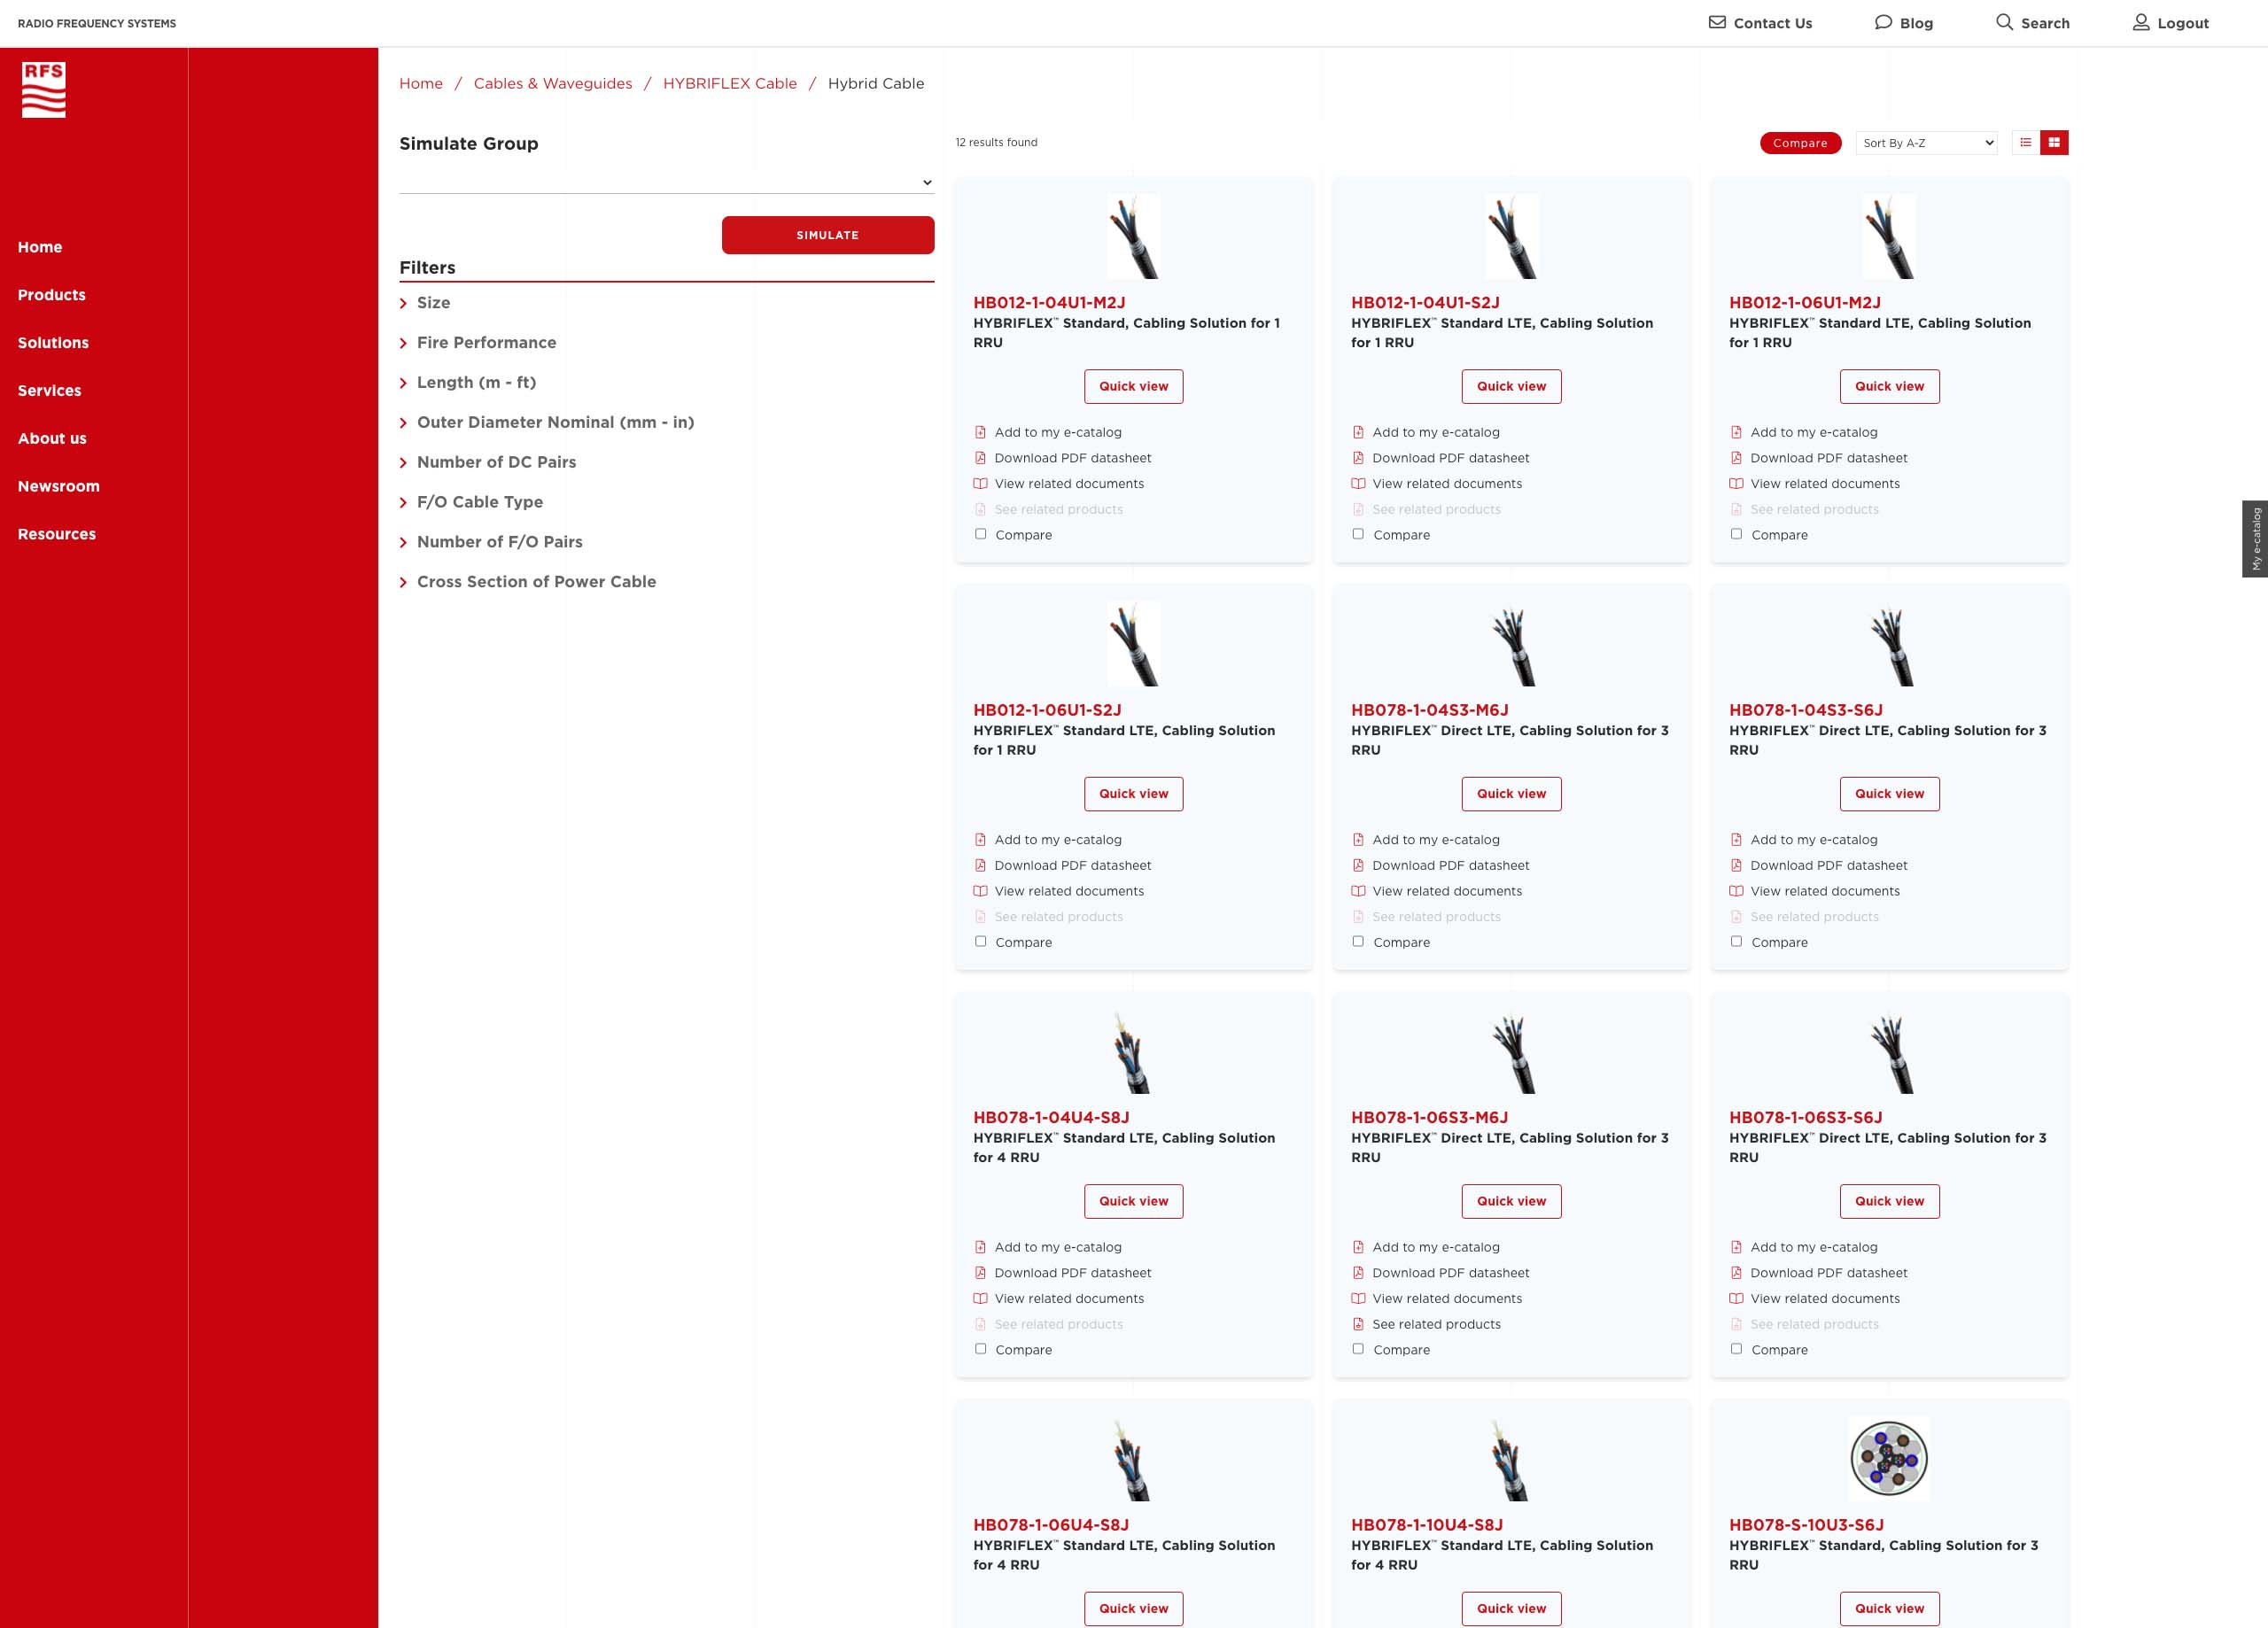
Task: Check Compare for HB078-1-06S3-M6J
Action: pos(1358,1349)
